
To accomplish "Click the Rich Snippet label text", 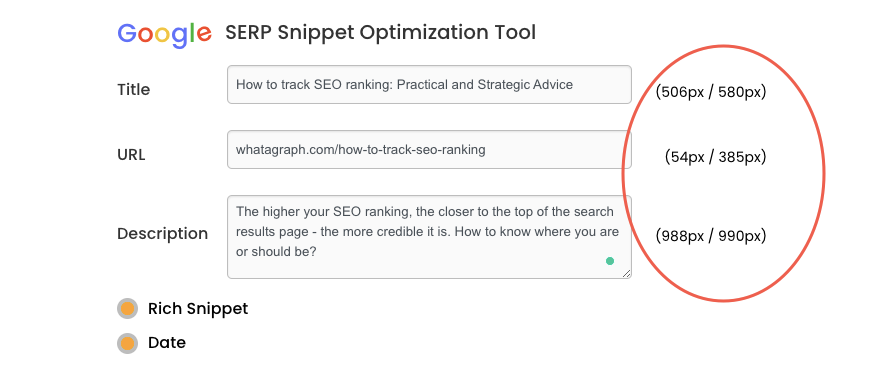I will point(198,309).
